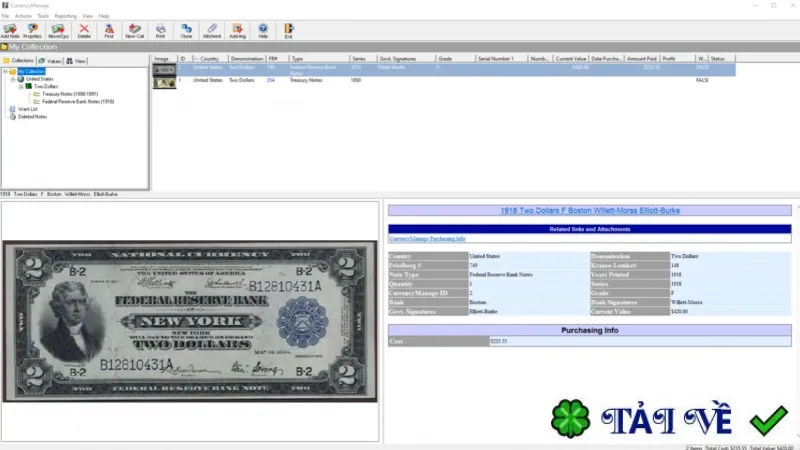Image resolution: width=800 pixels, height=450 pixels.
Task: Select the United States tree item
Action: pyautogui.click(x=39, y=79)
